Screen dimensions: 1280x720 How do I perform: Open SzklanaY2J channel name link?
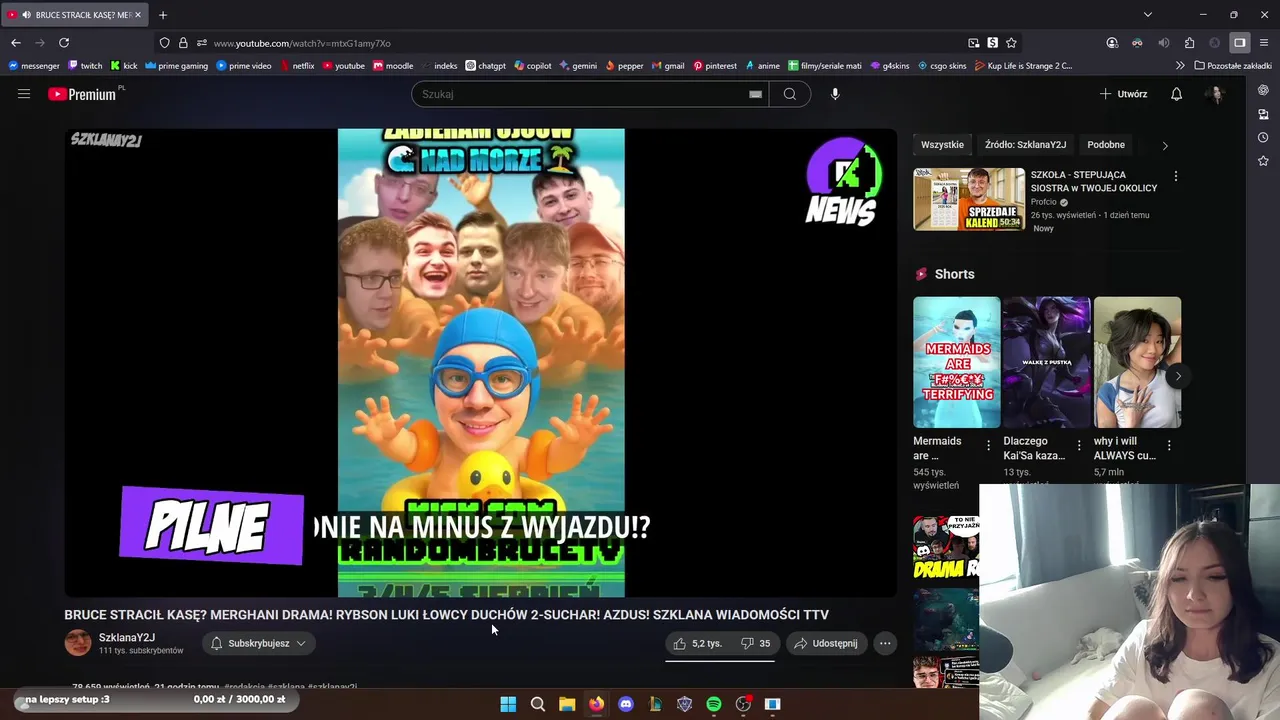point(127,637)
